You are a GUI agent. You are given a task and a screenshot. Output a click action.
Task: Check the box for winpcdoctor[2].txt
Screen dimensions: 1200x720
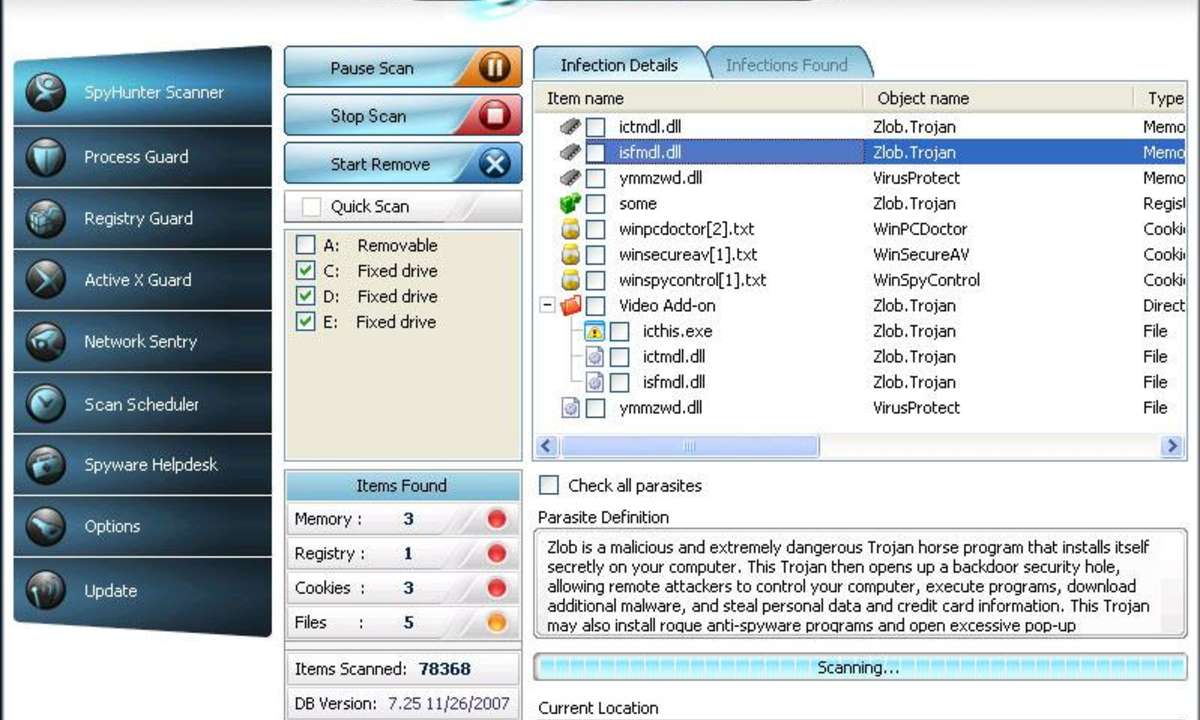(596, 229)
